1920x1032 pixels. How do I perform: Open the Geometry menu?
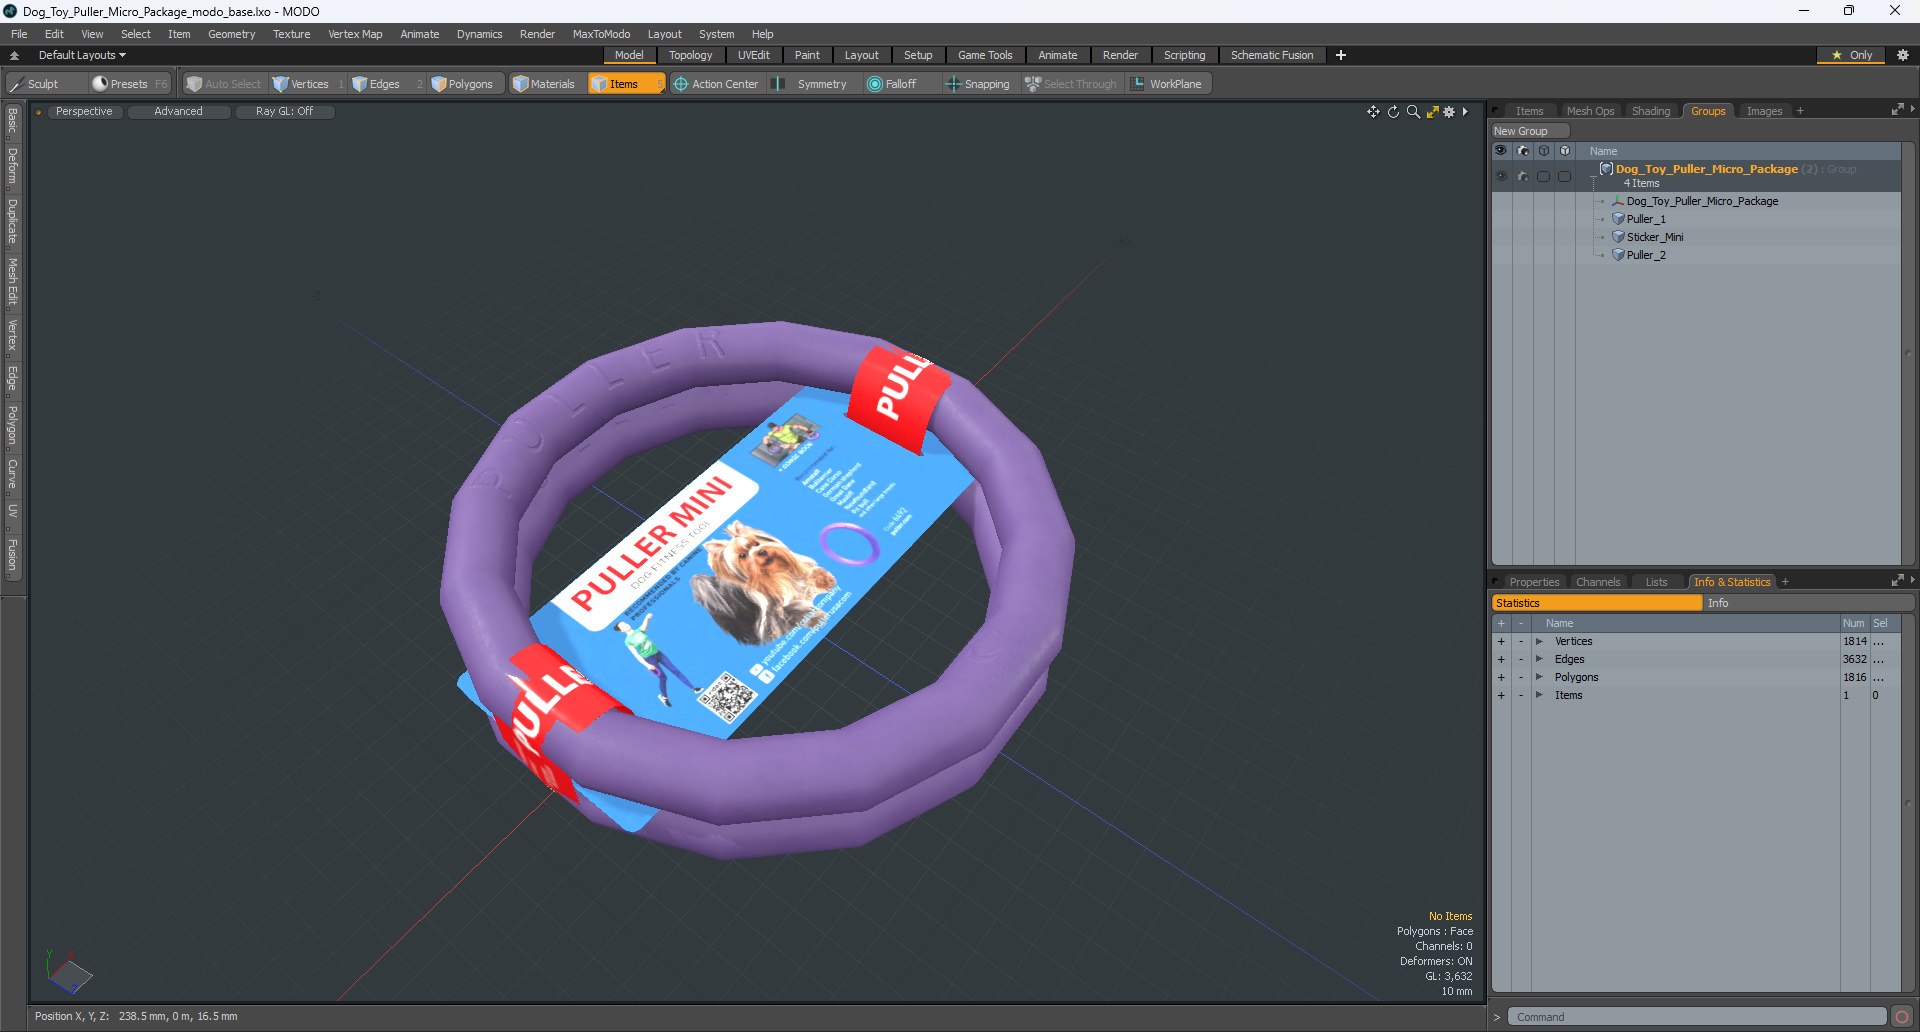pyautogui.click(x=231, y=34)
